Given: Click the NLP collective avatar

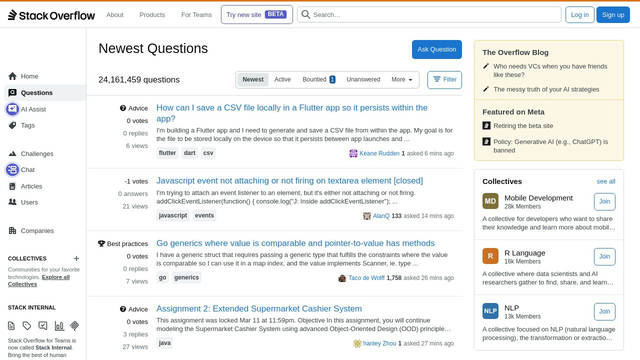Looking at the screenshot, I should [490, 311].
